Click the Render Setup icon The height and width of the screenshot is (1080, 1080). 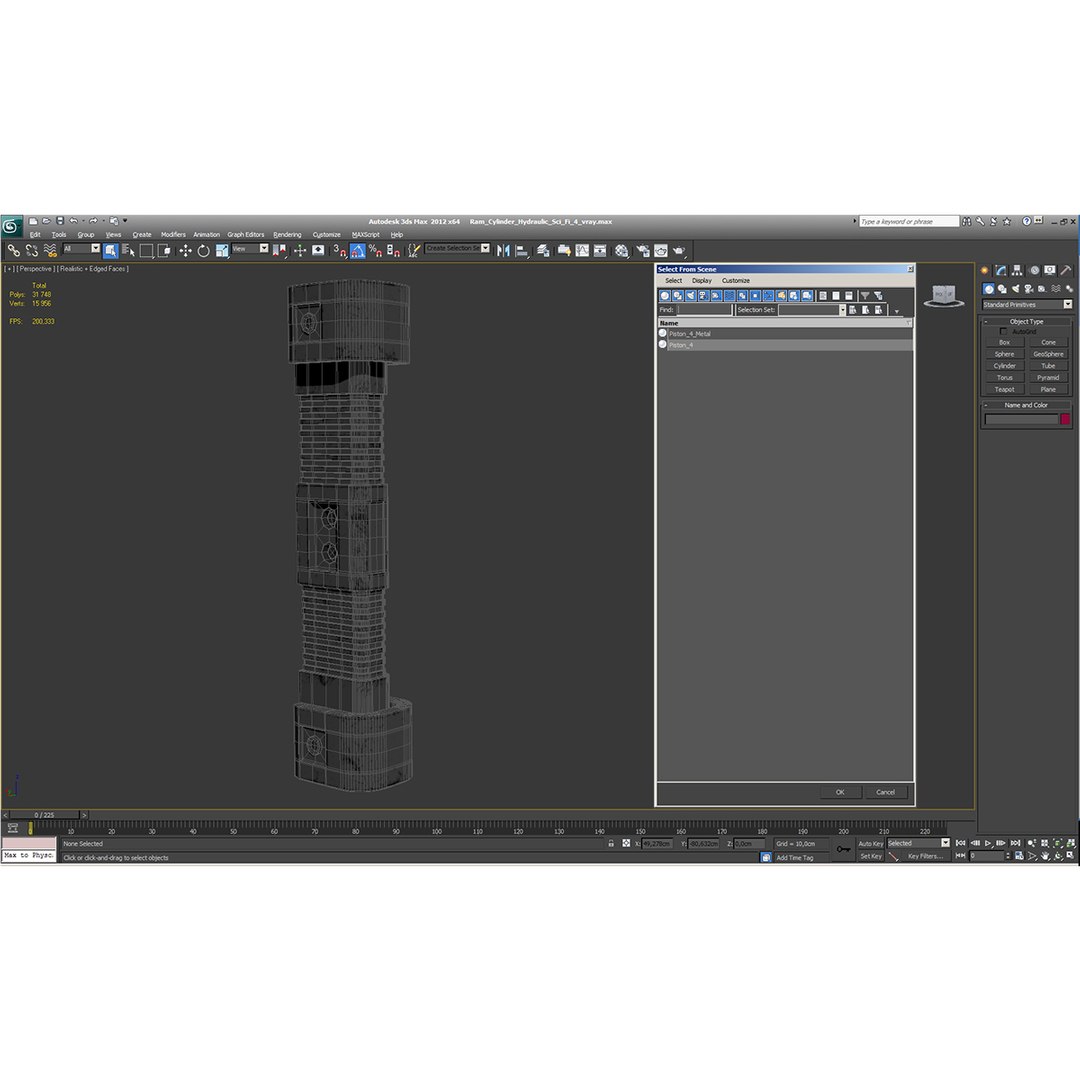click(643, 251)
